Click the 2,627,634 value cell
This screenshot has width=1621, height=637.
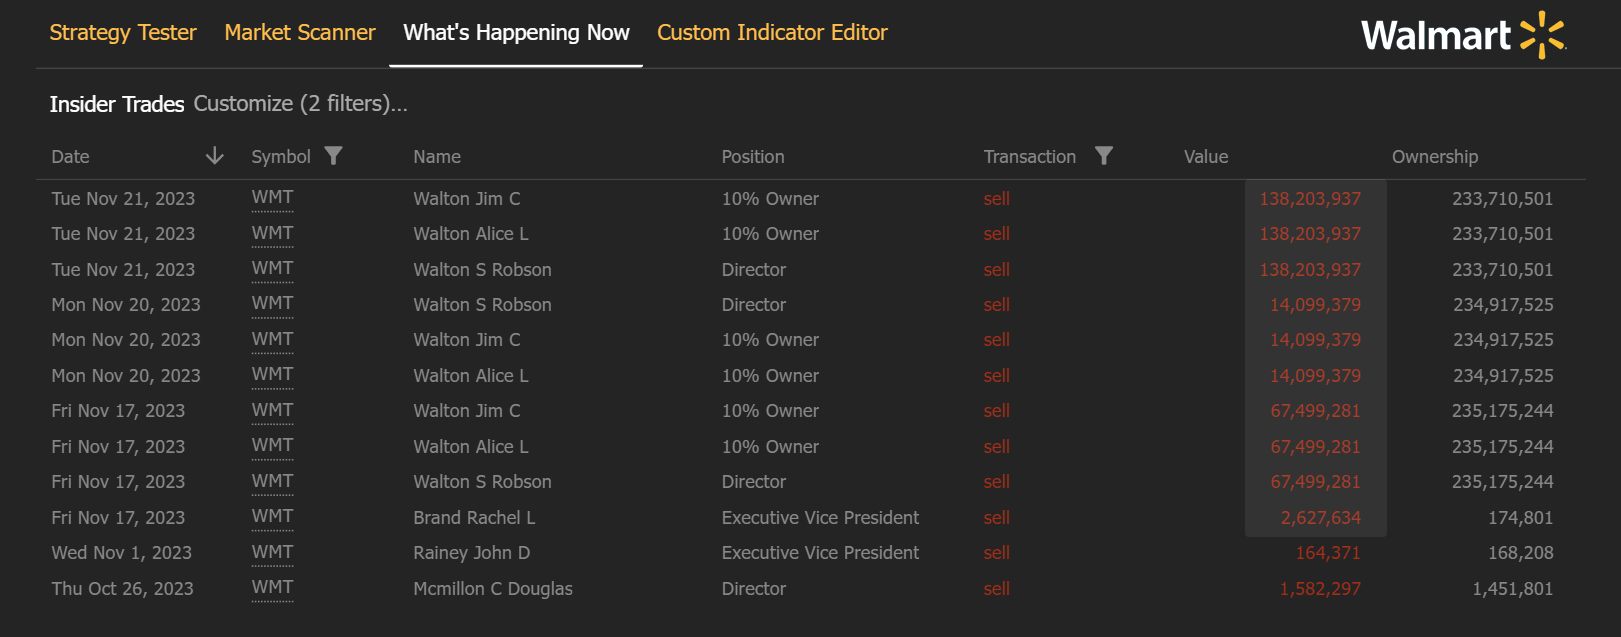click(1320, 518)
